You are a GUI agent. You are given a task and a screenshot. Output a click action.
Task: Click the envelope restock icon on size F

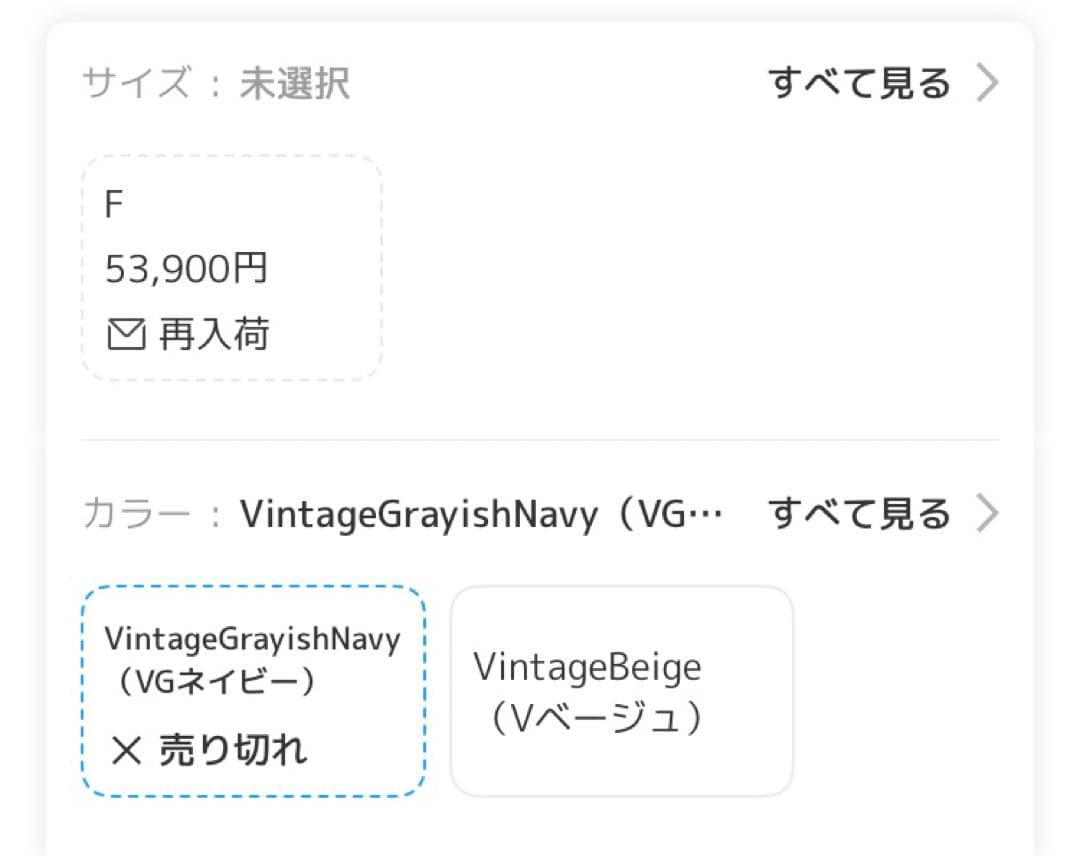coord(124,333)
